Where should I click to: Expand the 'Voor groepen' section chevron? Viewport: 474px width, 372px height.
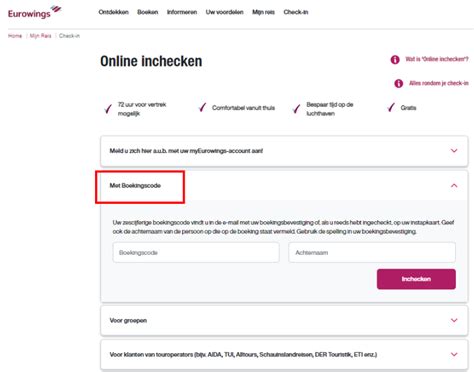tap(454, 320)
